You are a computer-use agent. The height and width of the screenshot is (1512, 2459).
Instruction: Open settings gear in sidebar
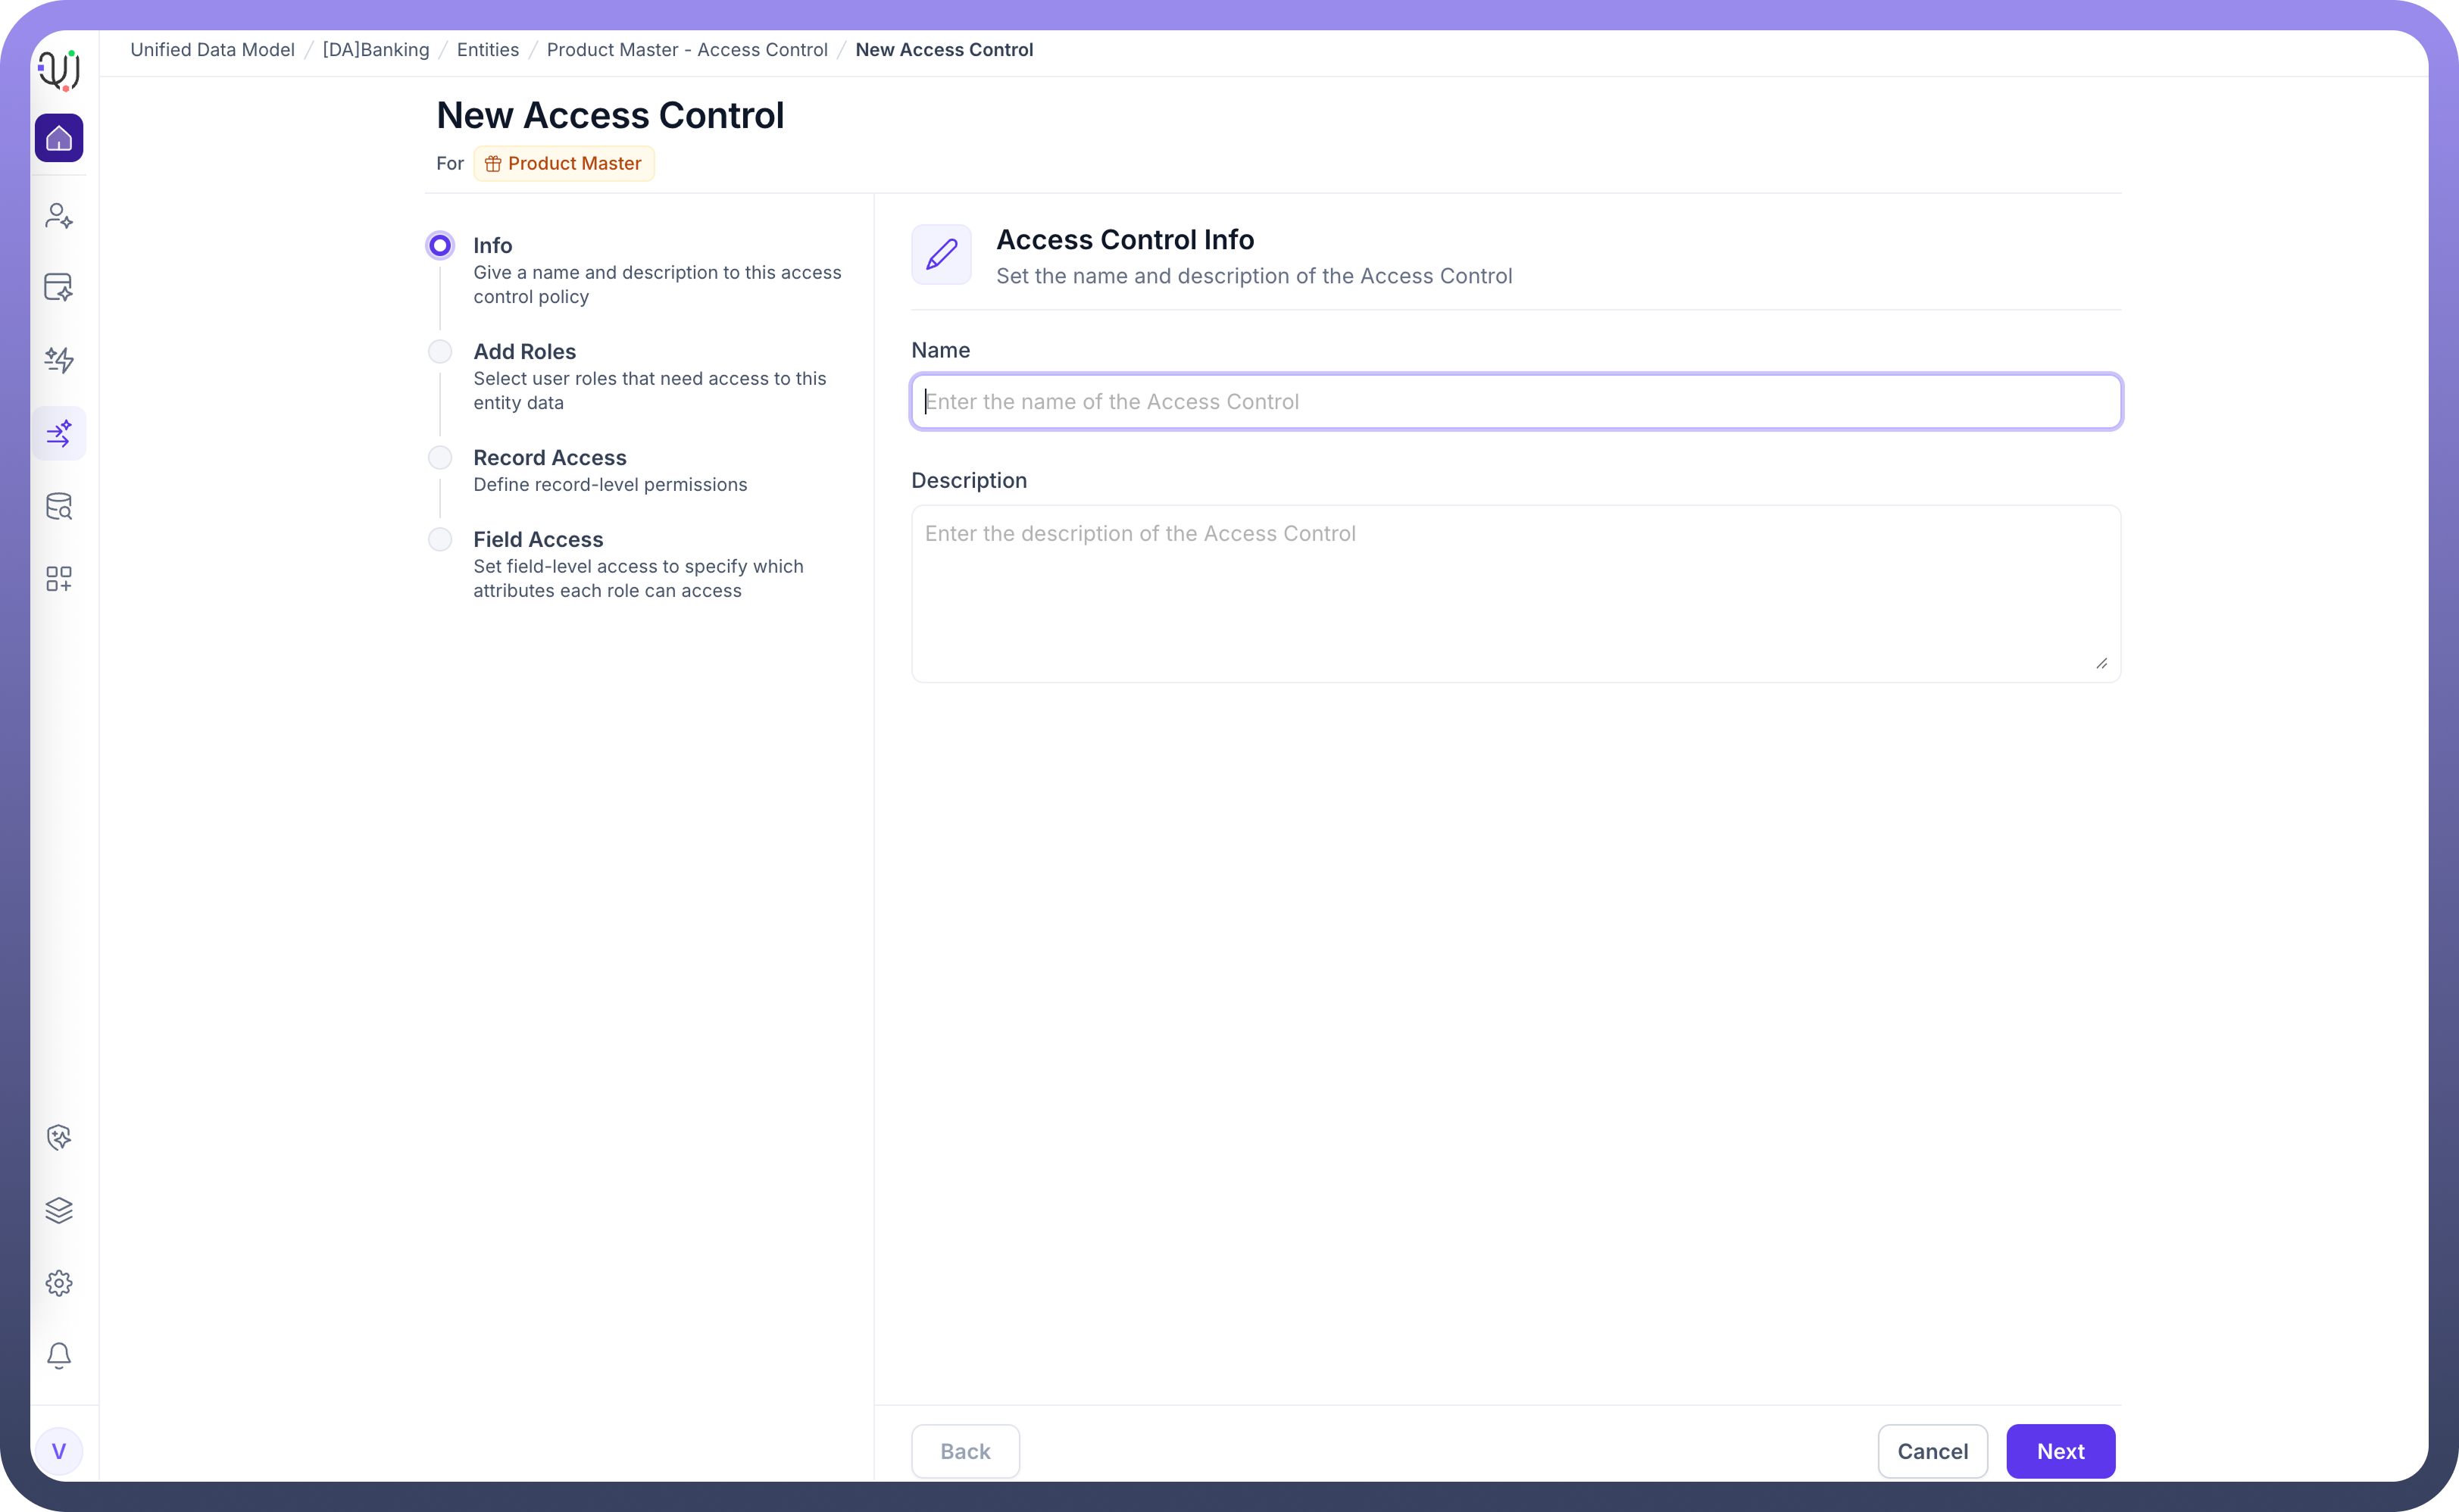point(59,1283)
